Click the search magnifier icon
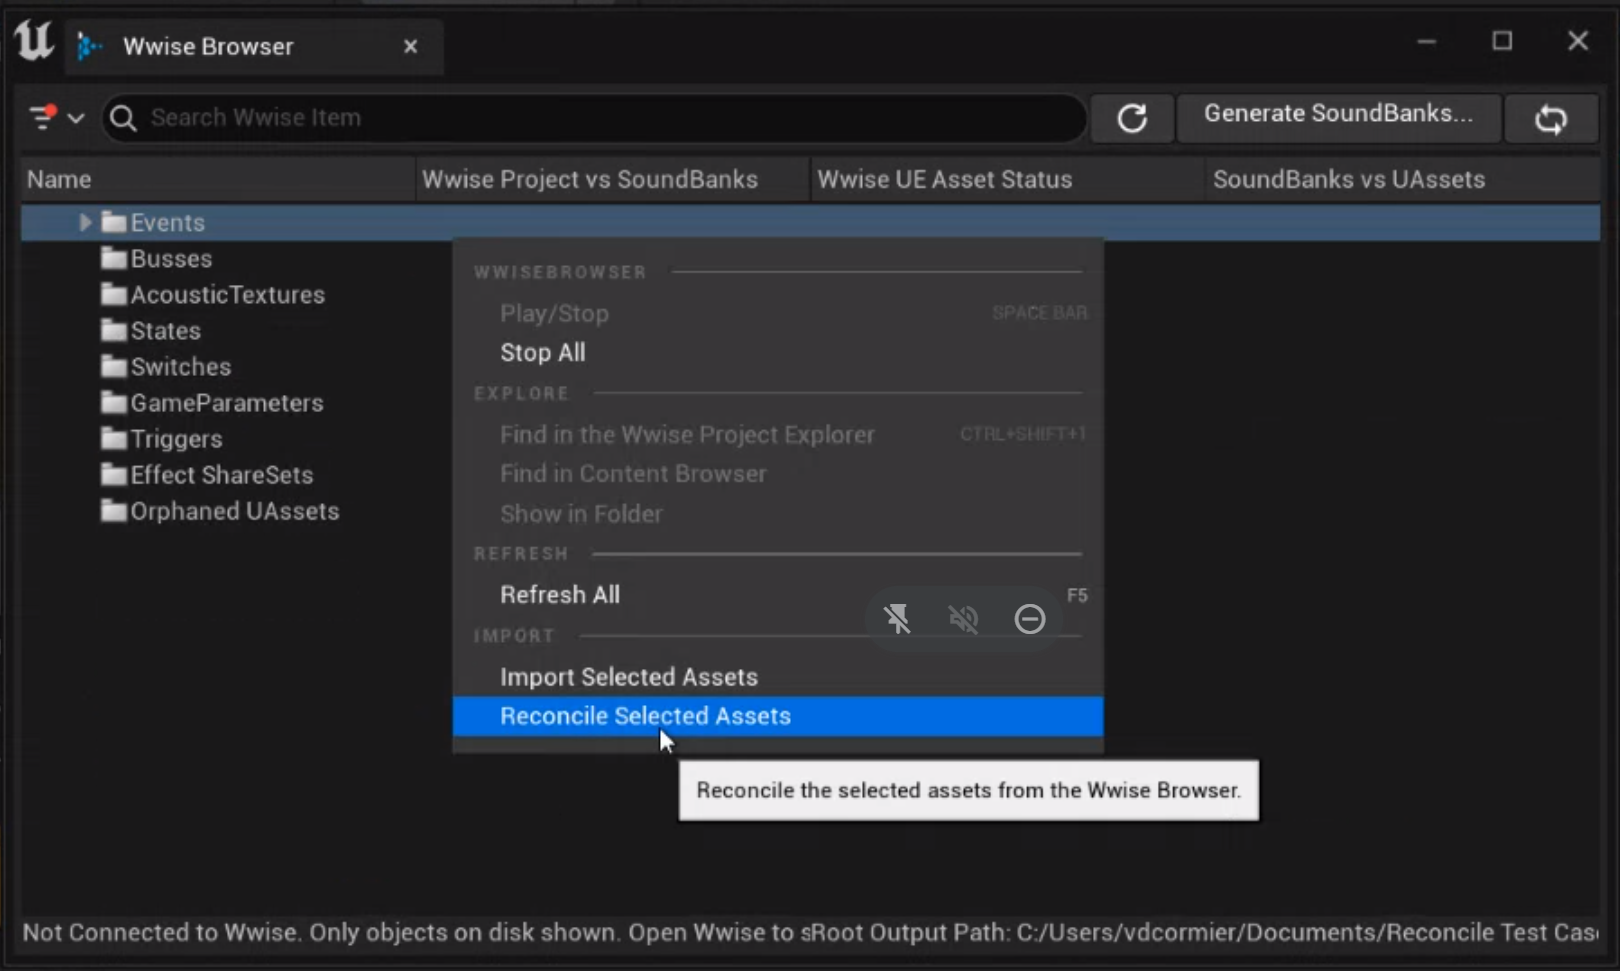The width and height of the screenshot is (1620, 971). 123,118
